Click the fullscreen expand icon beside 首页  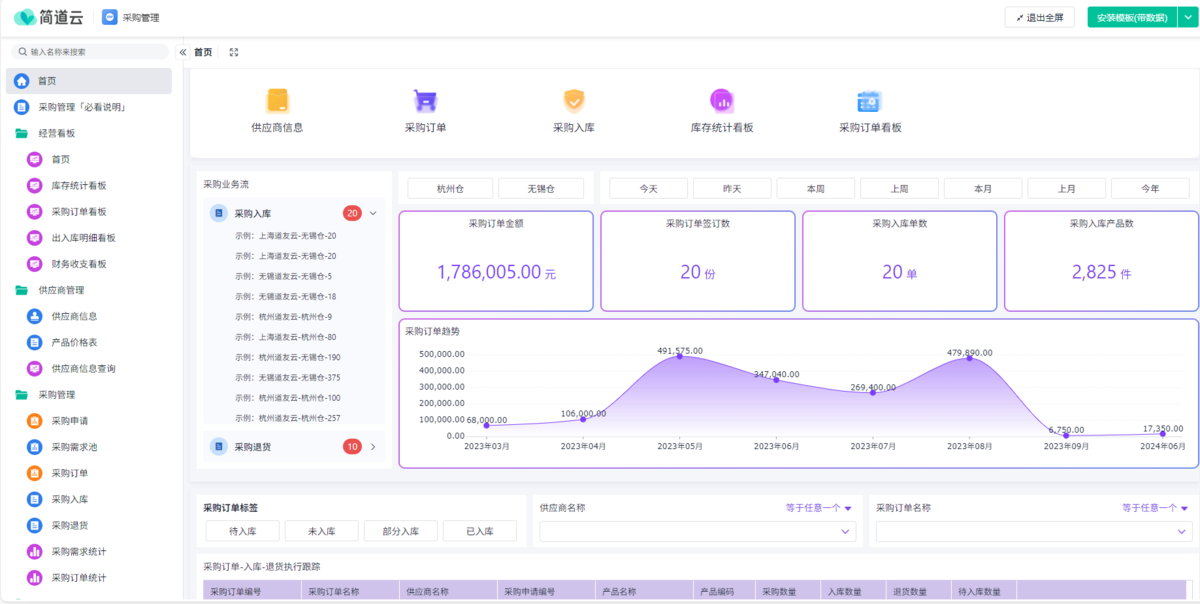[234, 52]
